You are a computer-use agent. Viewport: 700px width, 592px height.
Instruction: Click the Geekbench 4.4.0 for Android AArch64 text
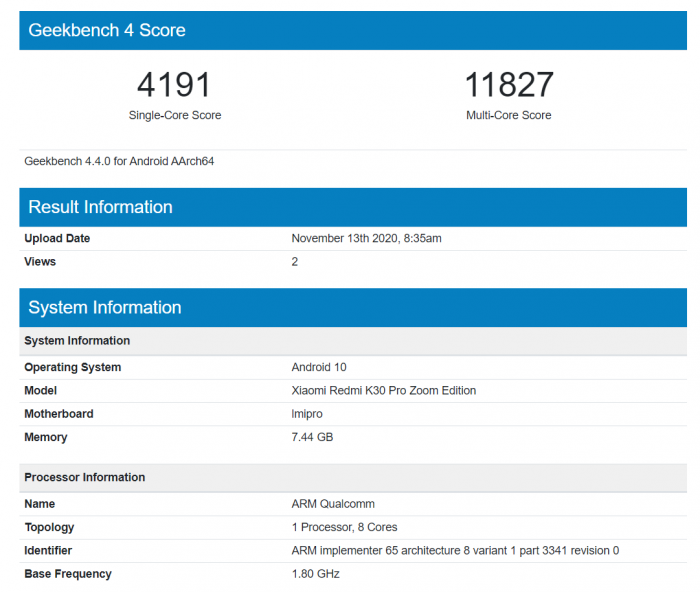(x=119, y=161)
